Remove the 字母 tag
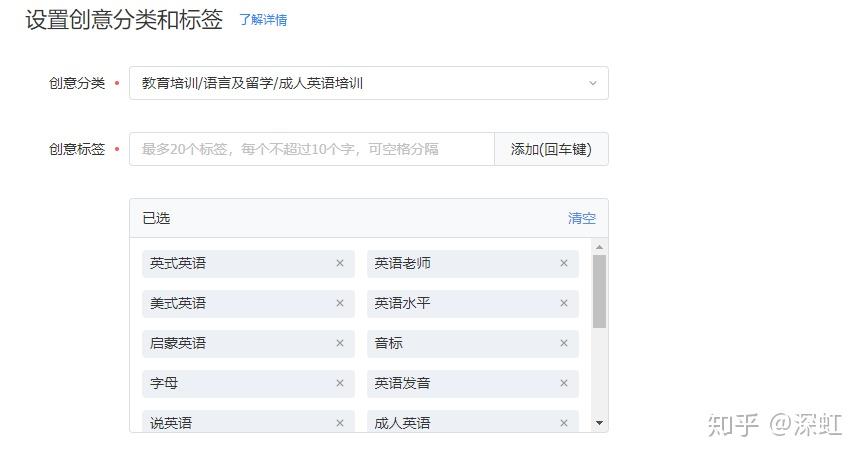Image resolution: width=864 pixels, height=459 pixels. tap(340, 383)
